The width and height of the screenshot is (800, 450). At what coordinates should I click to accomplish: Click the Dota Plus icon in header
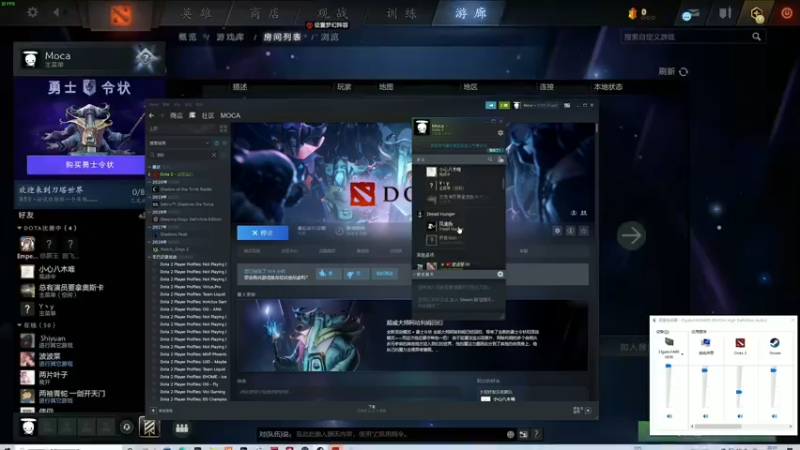coord(757,14)
